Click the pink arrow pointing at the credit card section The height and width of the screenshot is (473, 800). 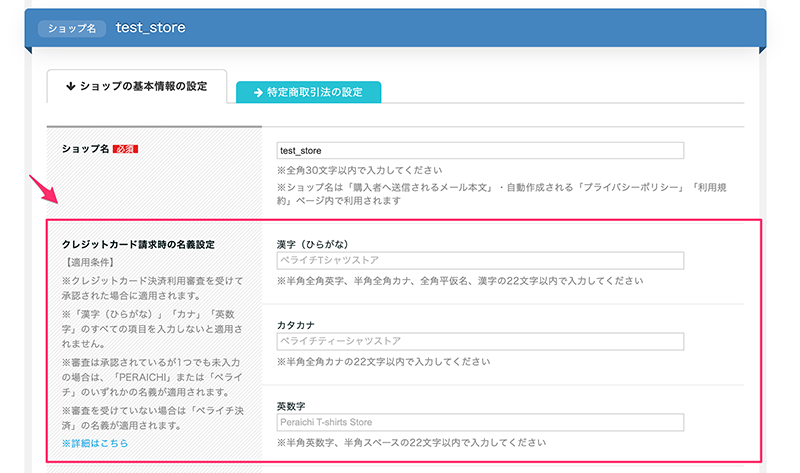click(x=43, y=190)
